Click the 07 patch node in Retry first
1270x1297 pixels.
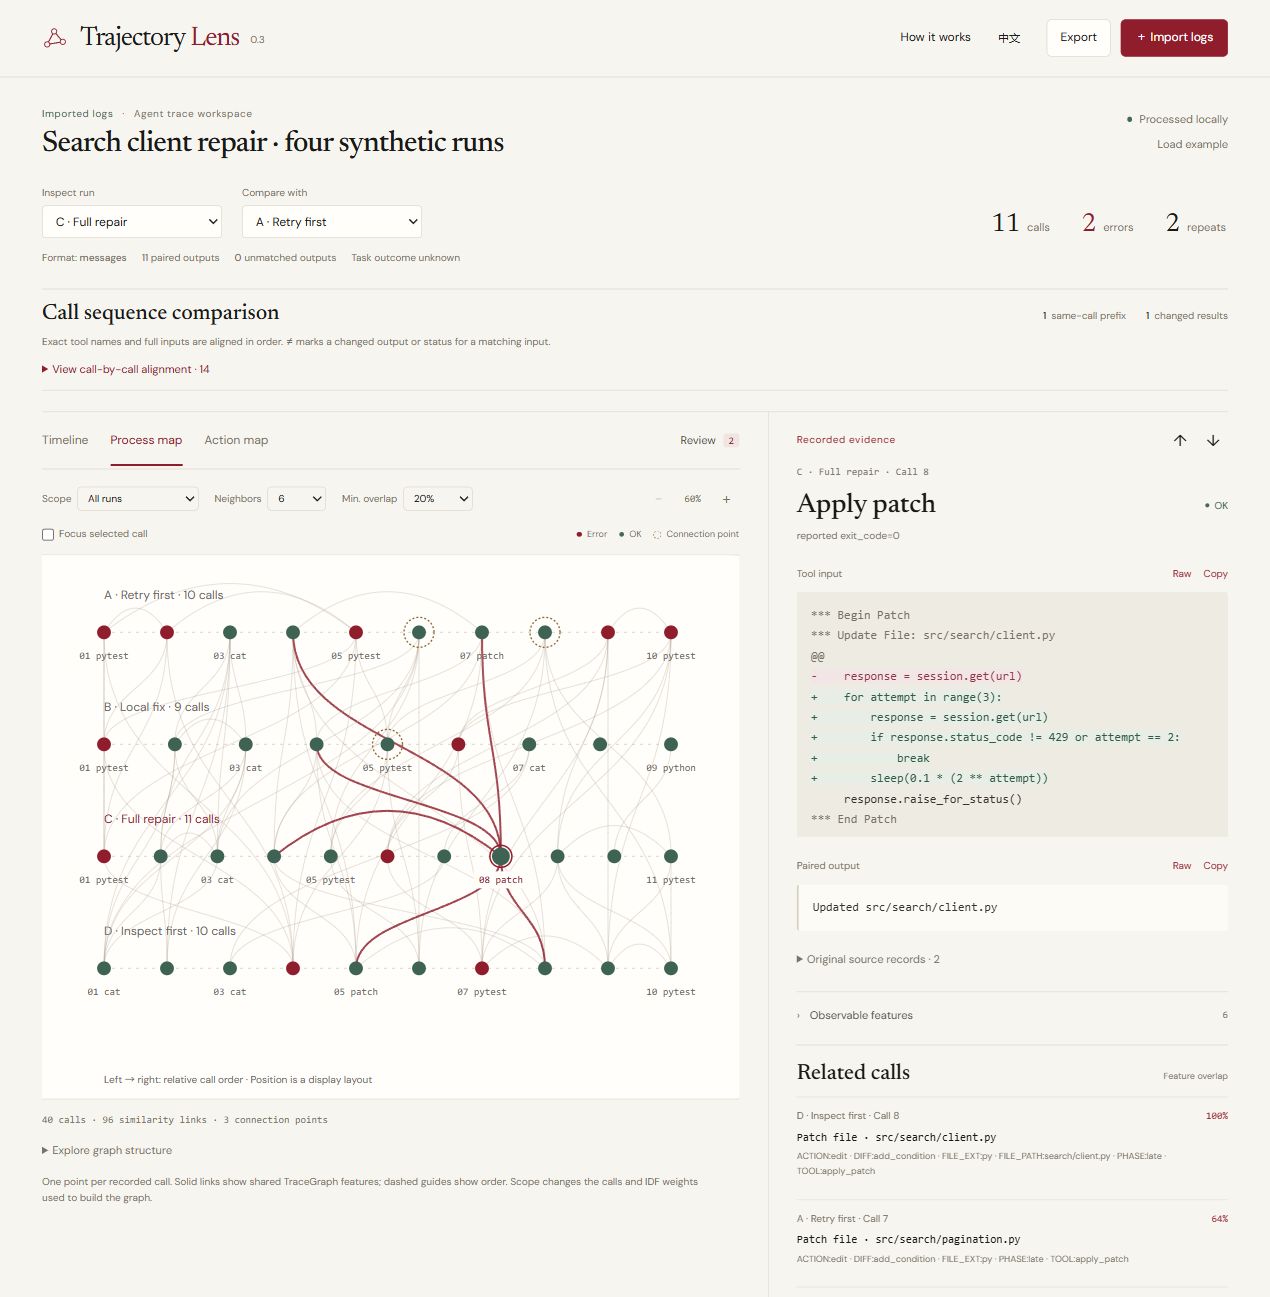(x=482, y=632)
